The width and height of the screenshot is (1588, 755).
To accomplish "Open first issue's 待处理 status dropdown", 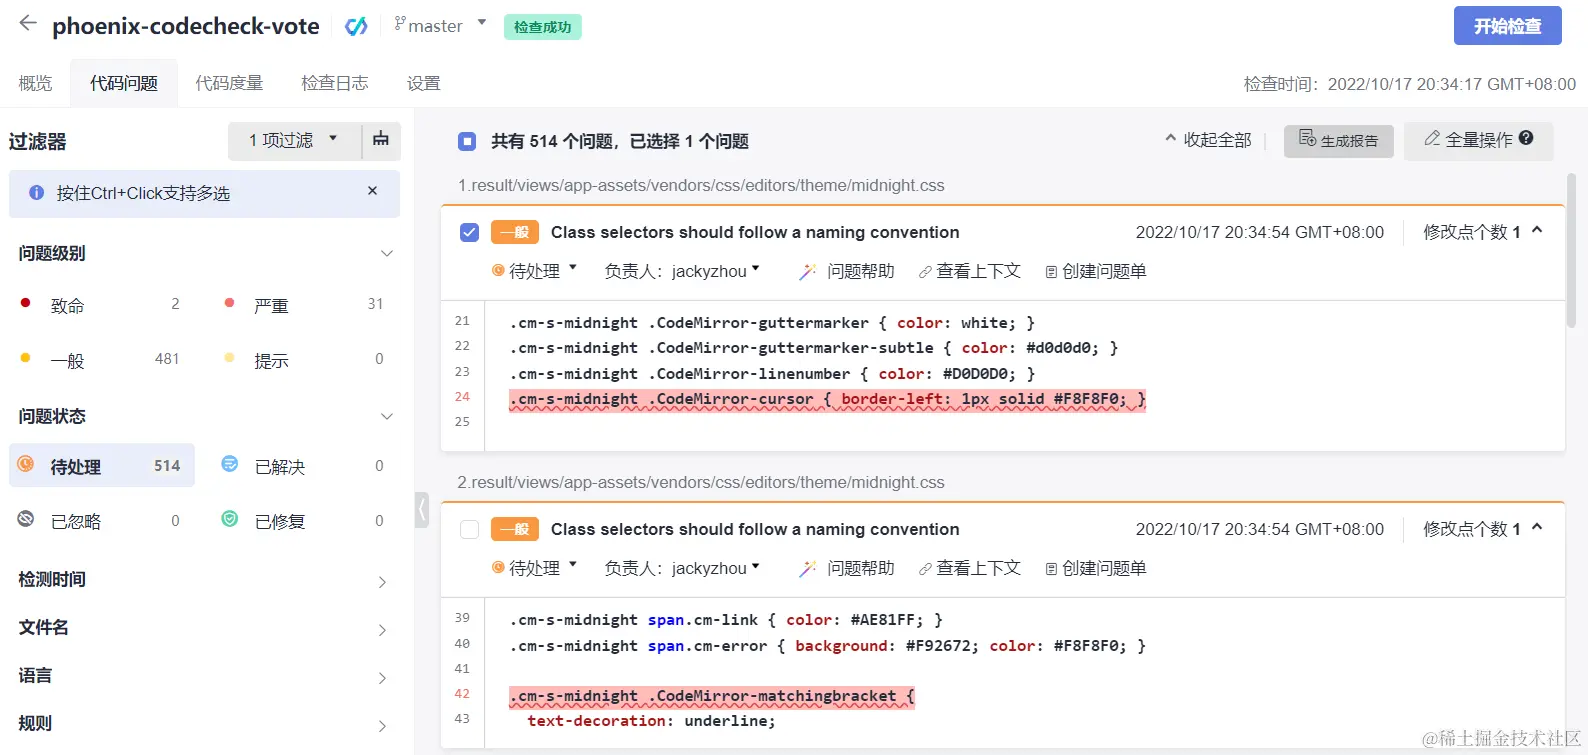I will pyautogui.click(x=535, y=271).
